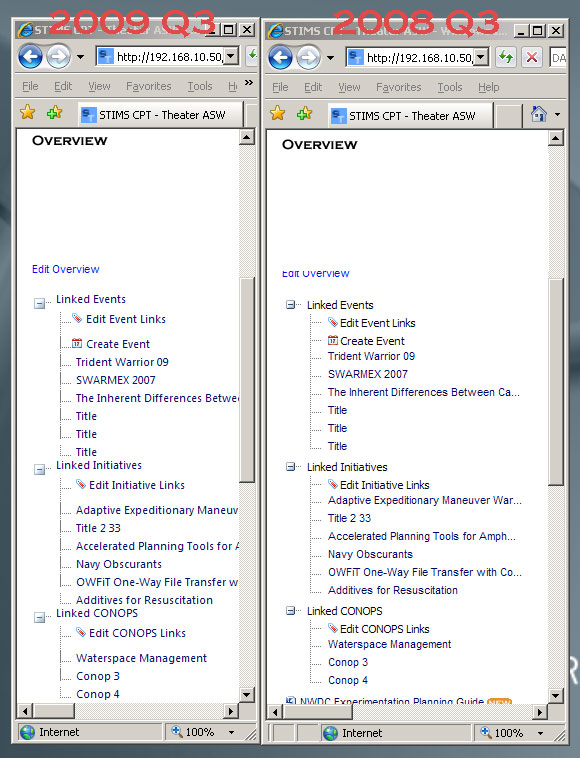Viewport: 580px width, 758px height.
Task: Click Edit Overview link in left window
Action: [x=66, y=269]
